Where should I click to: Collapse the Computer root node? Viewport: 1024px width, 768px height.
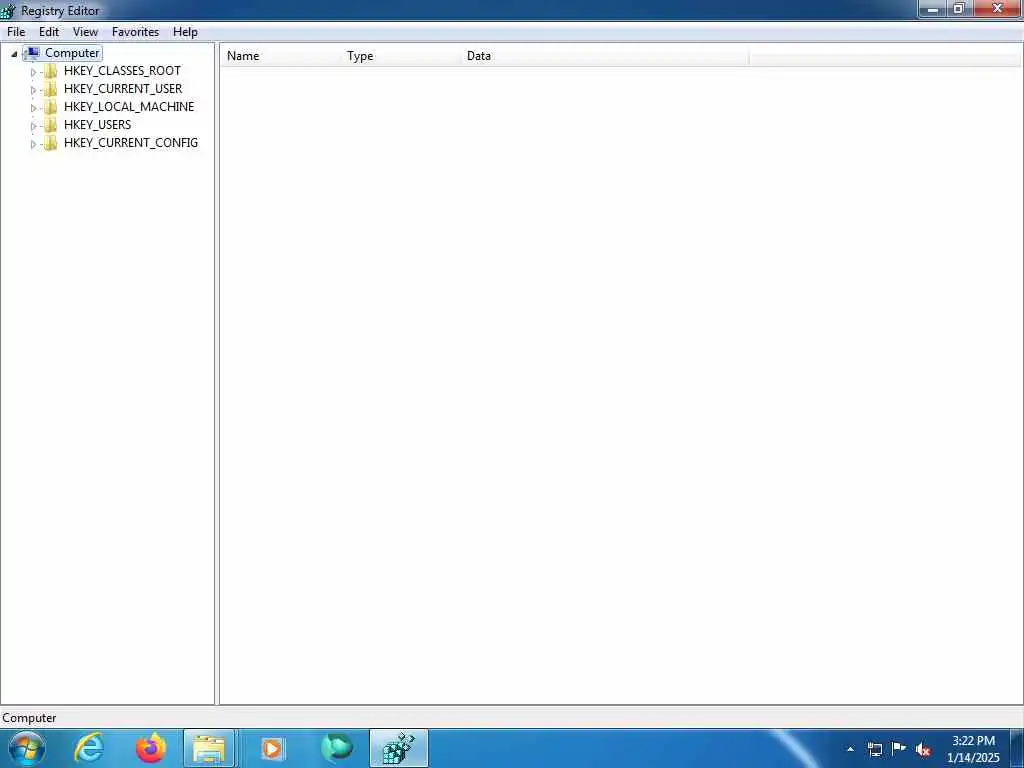click(14, 54)
